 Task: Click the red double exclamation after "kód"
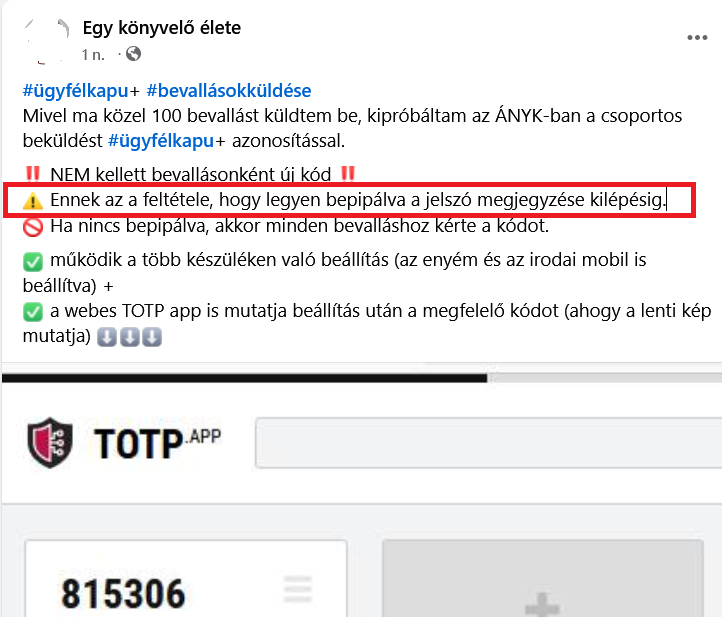point(348,174)
